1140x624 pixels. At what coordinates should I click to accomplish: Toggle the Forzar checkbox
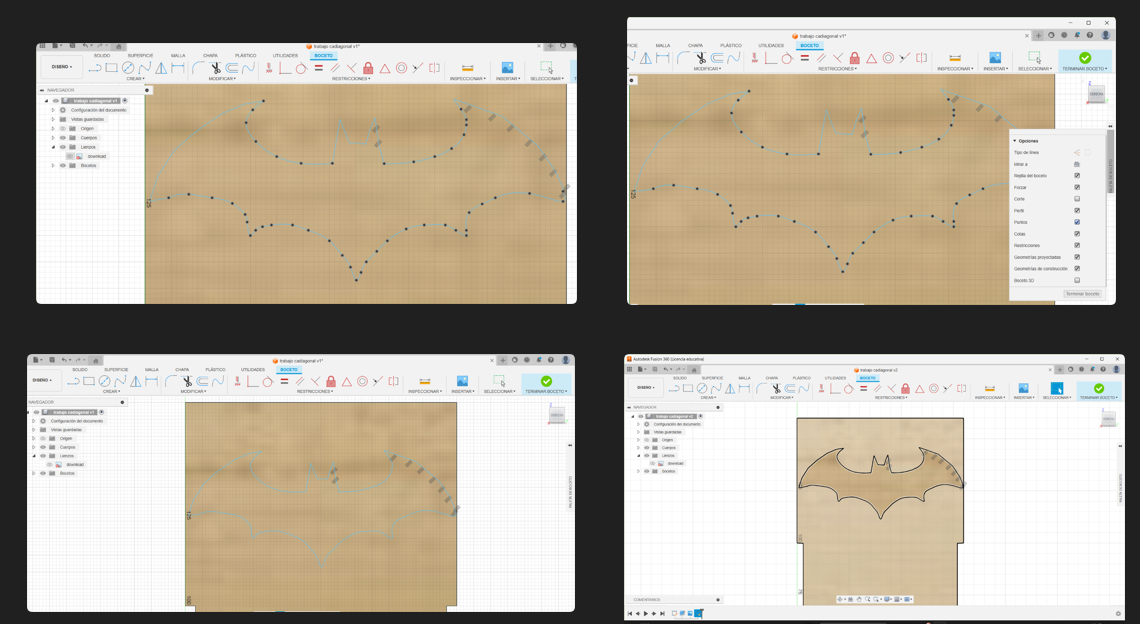coord(1077,187)
